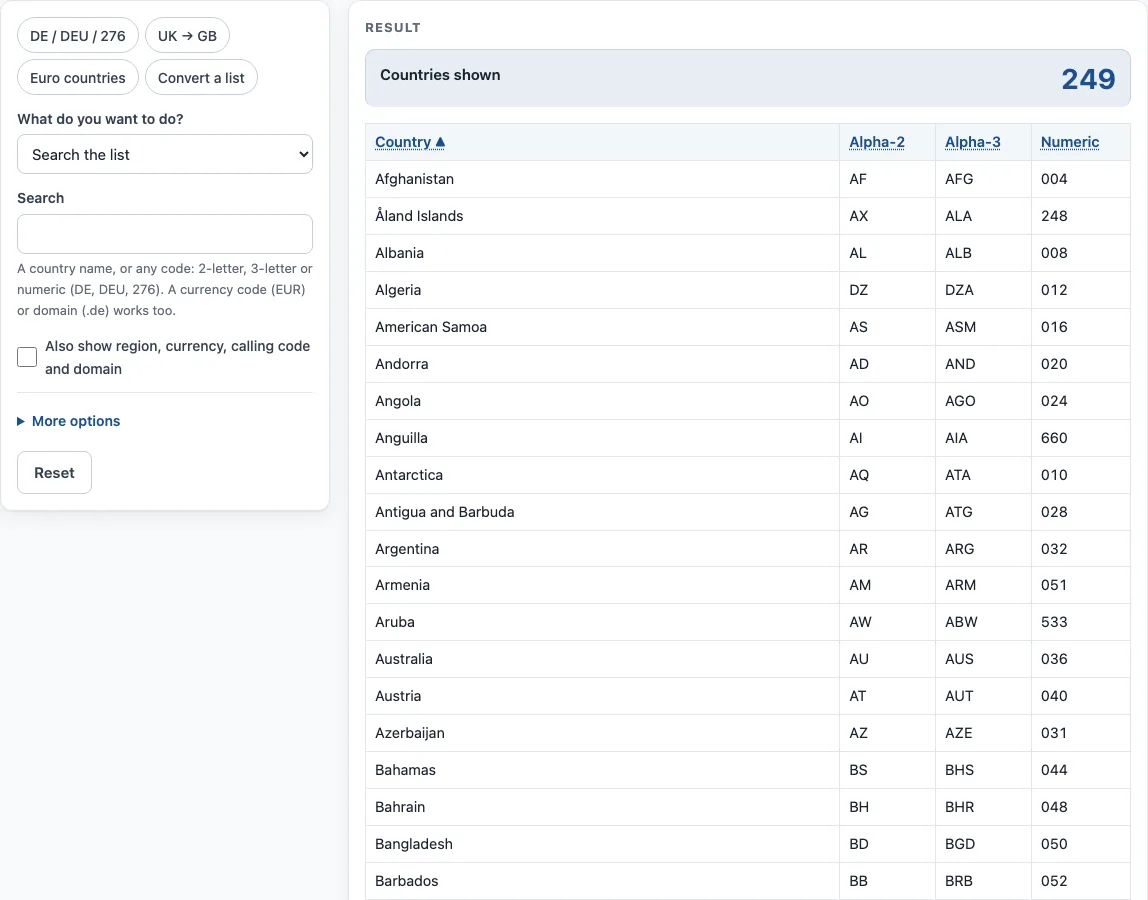Select the Bangladesh country name
The image size is (1148, 900).
[x=414, y=844]
